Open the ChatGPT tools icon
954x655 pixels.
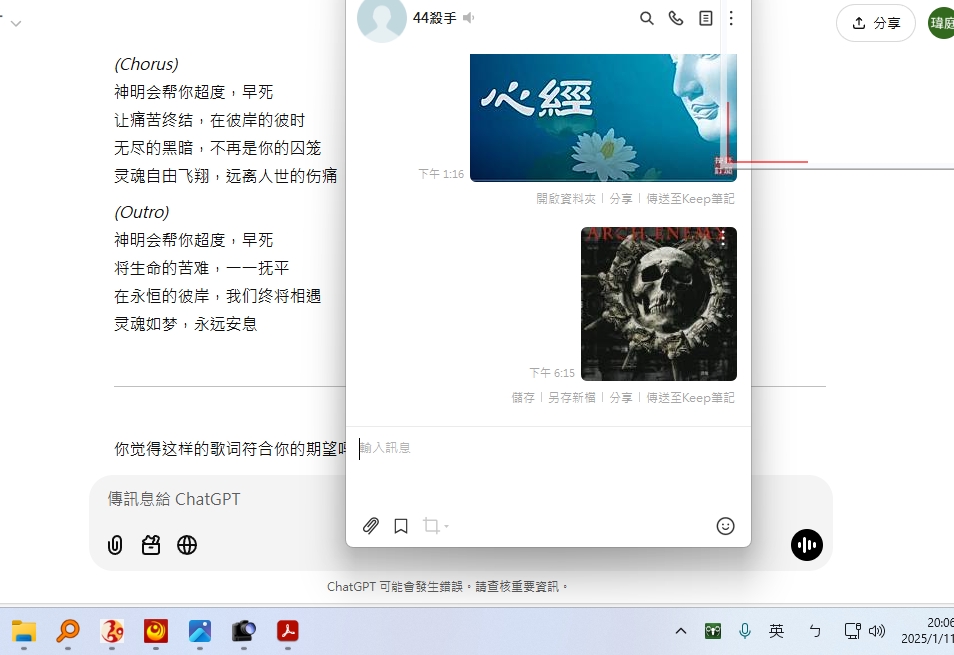click(151, 545)
